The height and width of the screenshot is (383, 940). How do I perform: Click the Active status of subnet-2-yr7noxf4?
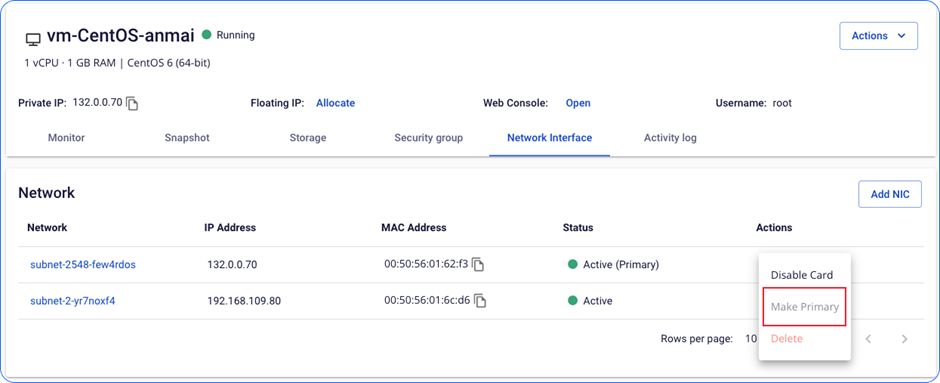tap(590, 301)
